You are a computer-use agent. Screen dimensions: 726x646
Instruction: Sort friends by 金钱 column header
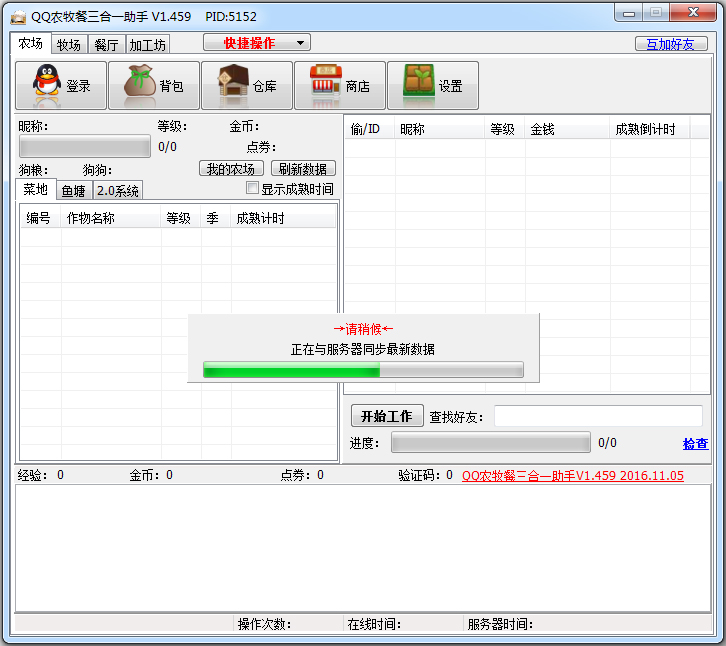point(567,129)
